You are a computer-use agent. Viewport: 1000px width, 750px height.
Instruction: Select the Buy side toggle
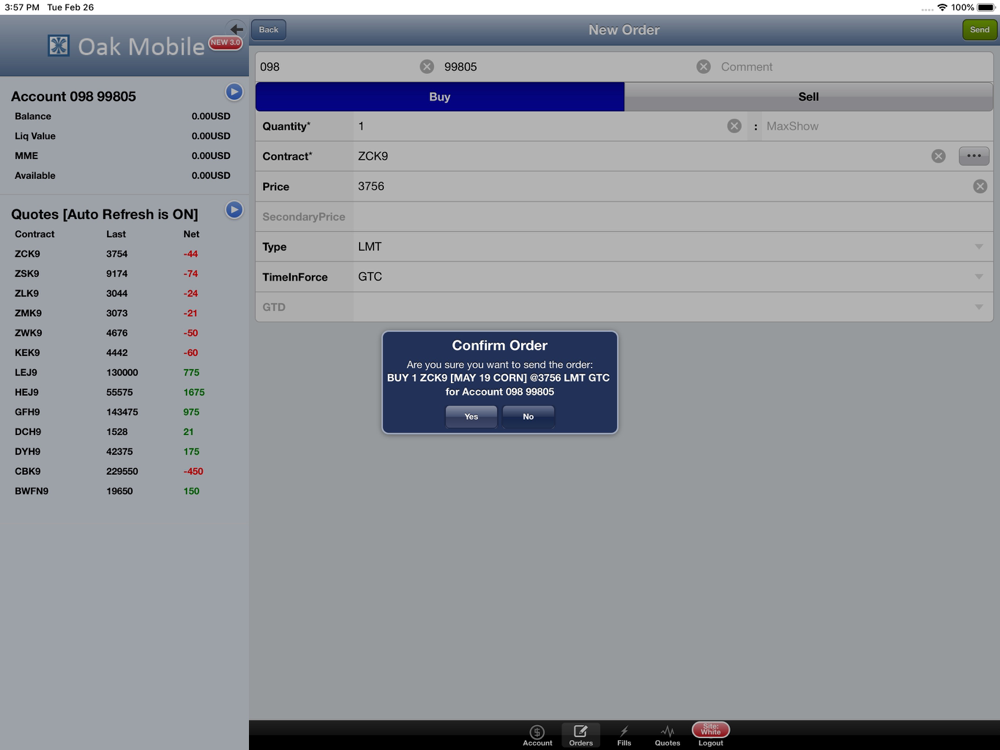pyautogui.click(x=439, y=97)
